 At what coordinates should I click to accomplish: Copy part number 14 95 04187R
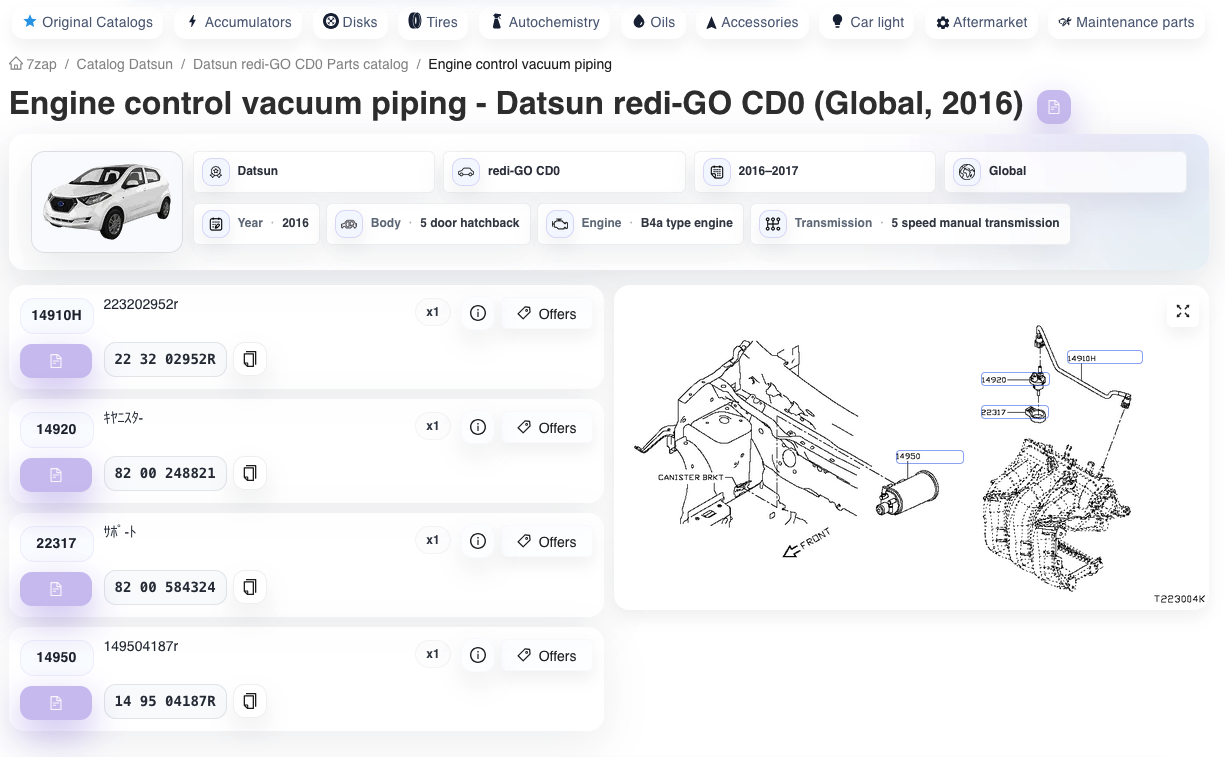click(x=250, y=701)
